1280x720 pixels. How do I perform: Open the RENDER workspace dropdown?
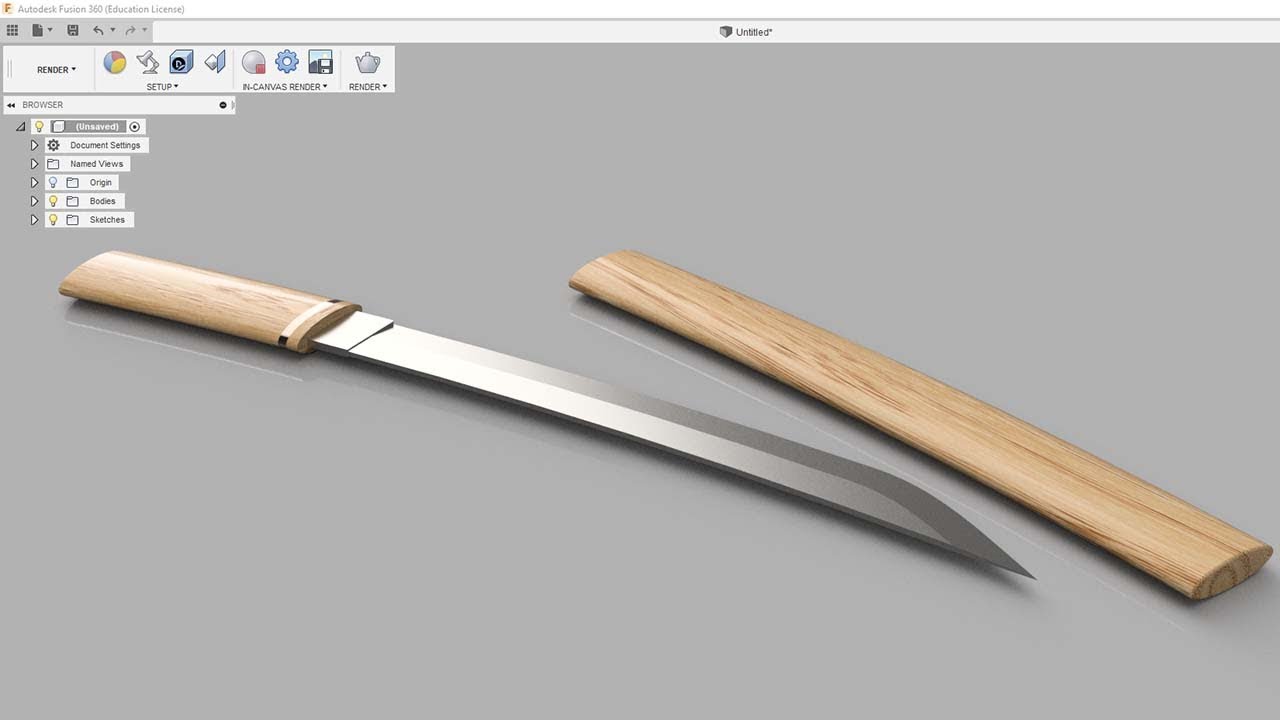pos(56,70)
